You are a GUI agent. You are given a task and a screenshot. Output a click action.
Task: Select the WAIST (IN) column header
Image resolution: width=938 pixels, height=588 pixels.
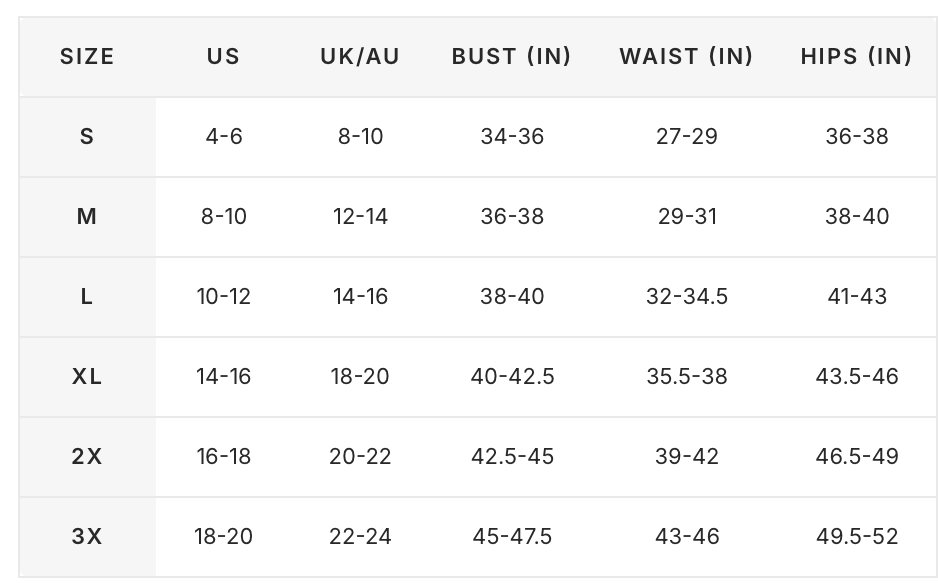[x=686, y=57]
